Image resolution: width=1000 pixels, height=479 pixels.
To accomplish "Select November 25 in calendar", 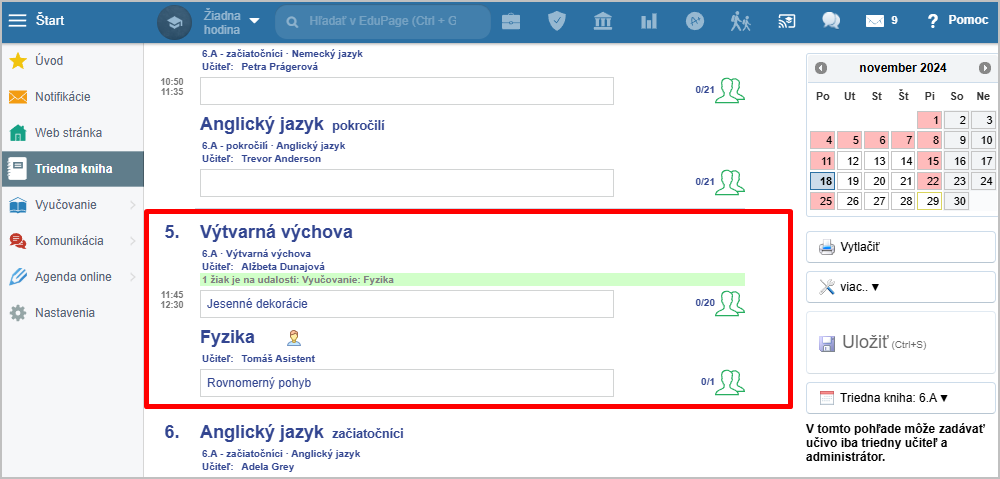I will [x=823, y=202].
